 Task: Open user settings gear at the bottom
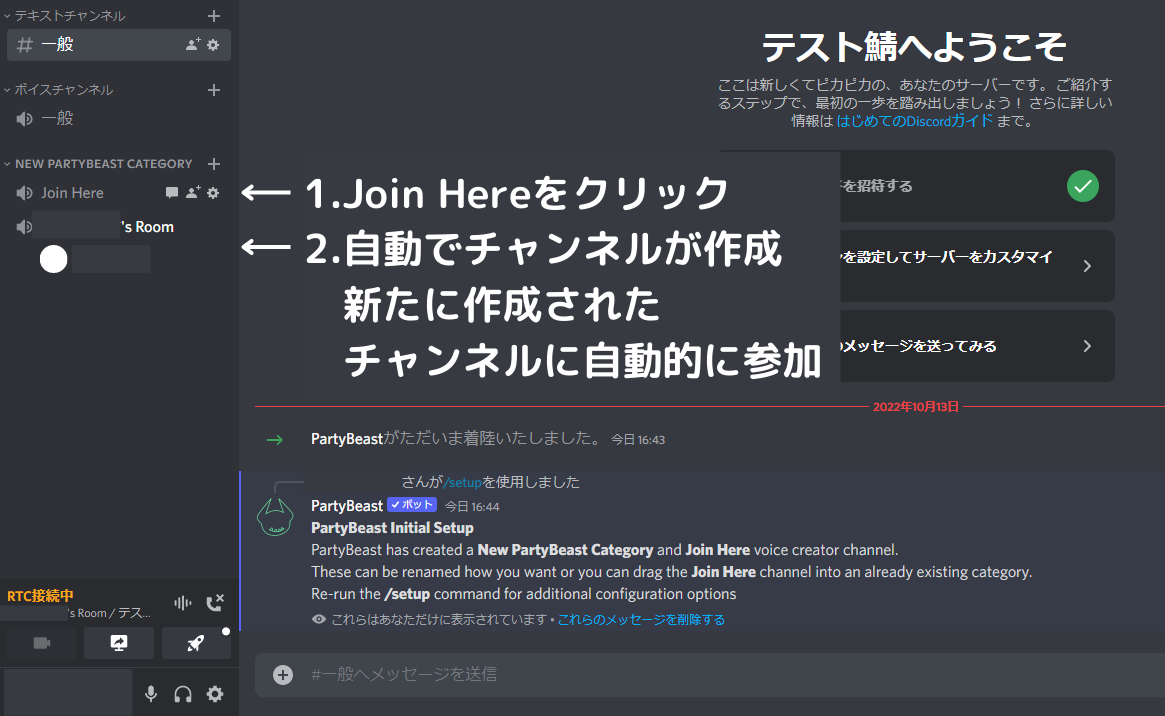[x=215, y=693]
